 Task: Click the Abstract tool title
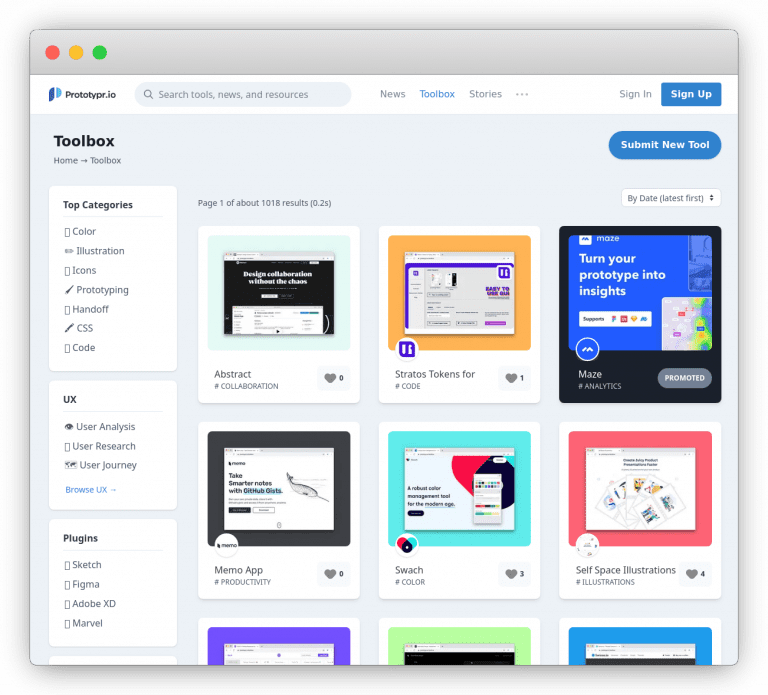tap(233, 374)
